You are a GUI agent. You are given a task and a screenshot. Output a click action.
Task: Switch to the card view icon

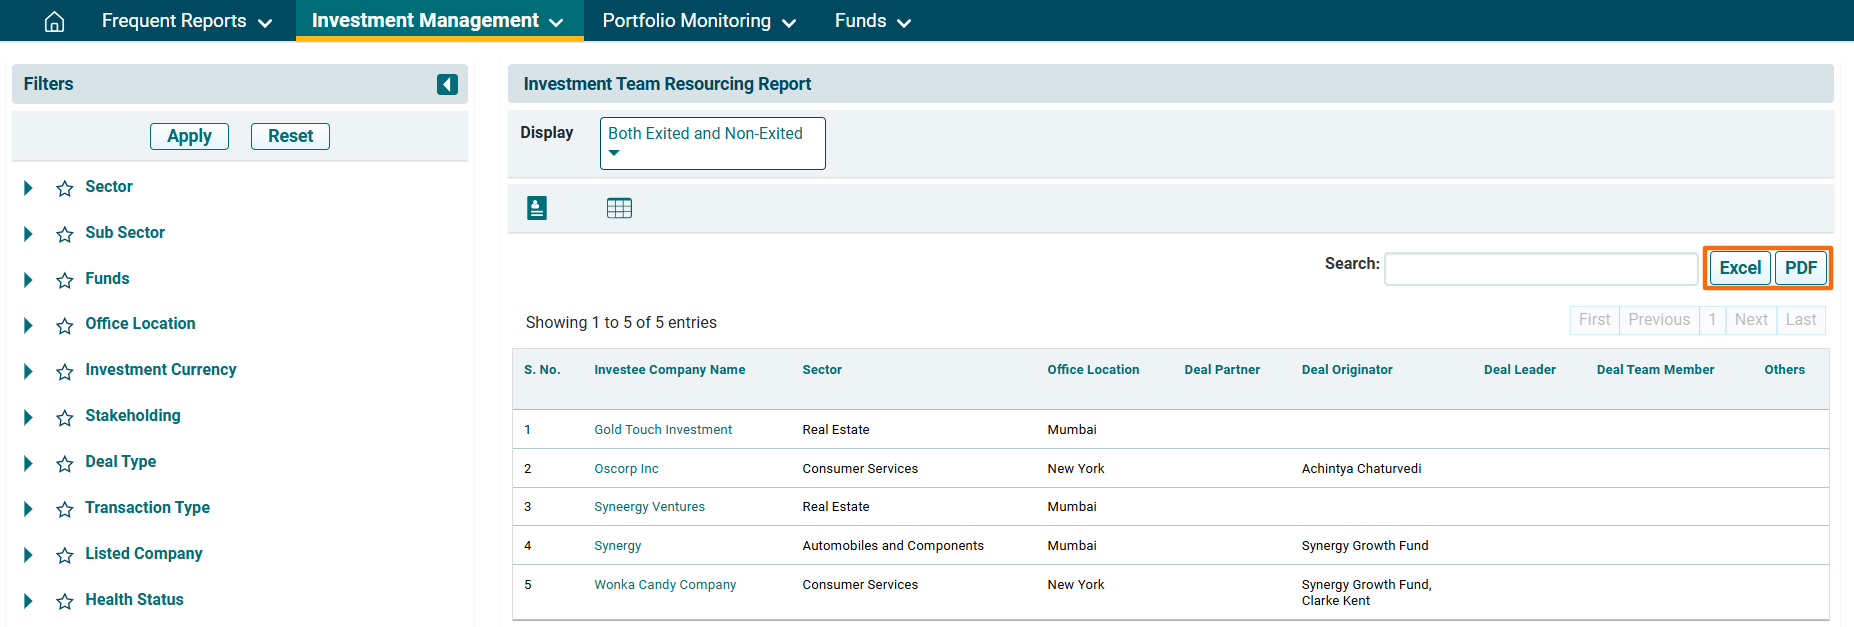(537, 208)
